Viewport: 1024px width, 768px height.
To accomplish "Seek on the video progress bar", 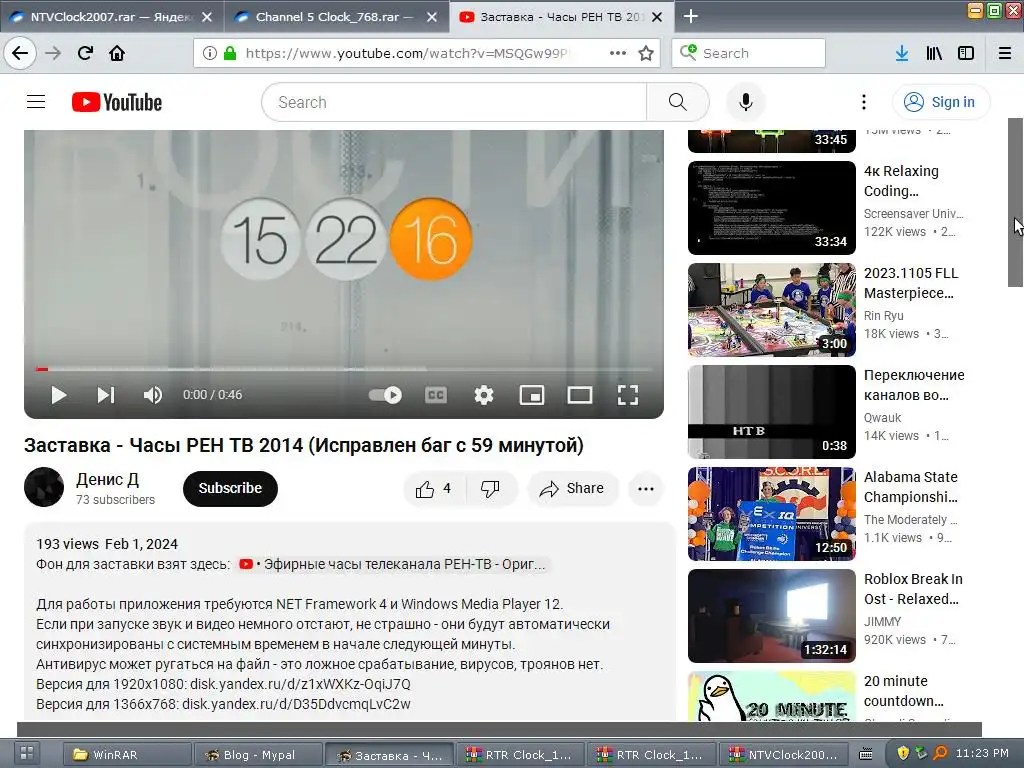I will 344,369.
